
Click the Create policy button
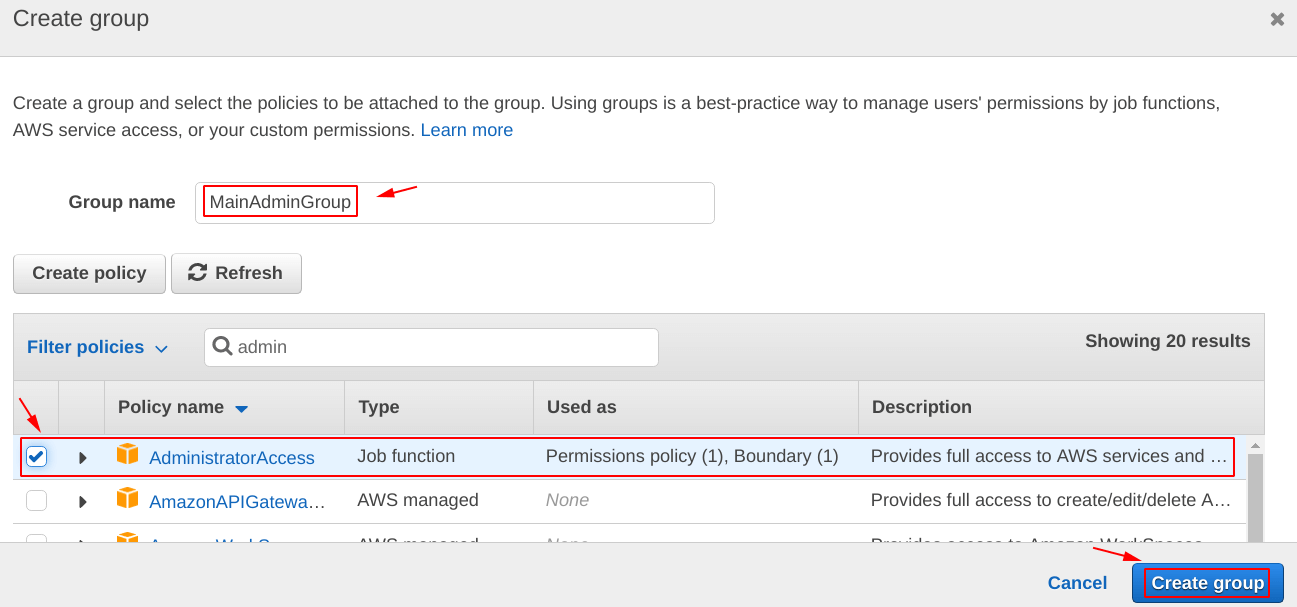tap(89, 273)
